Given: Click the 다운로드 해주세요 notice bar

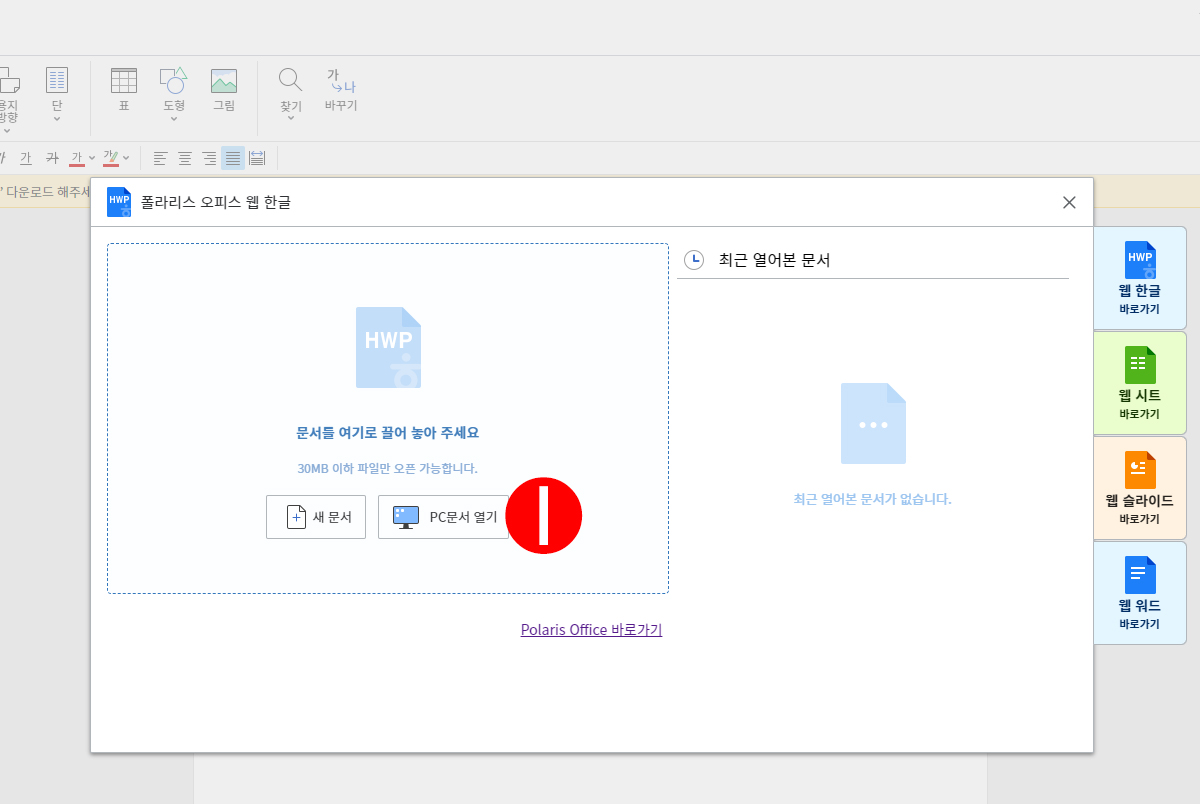Looking at the screenshot, I should [x=45, y=191].
